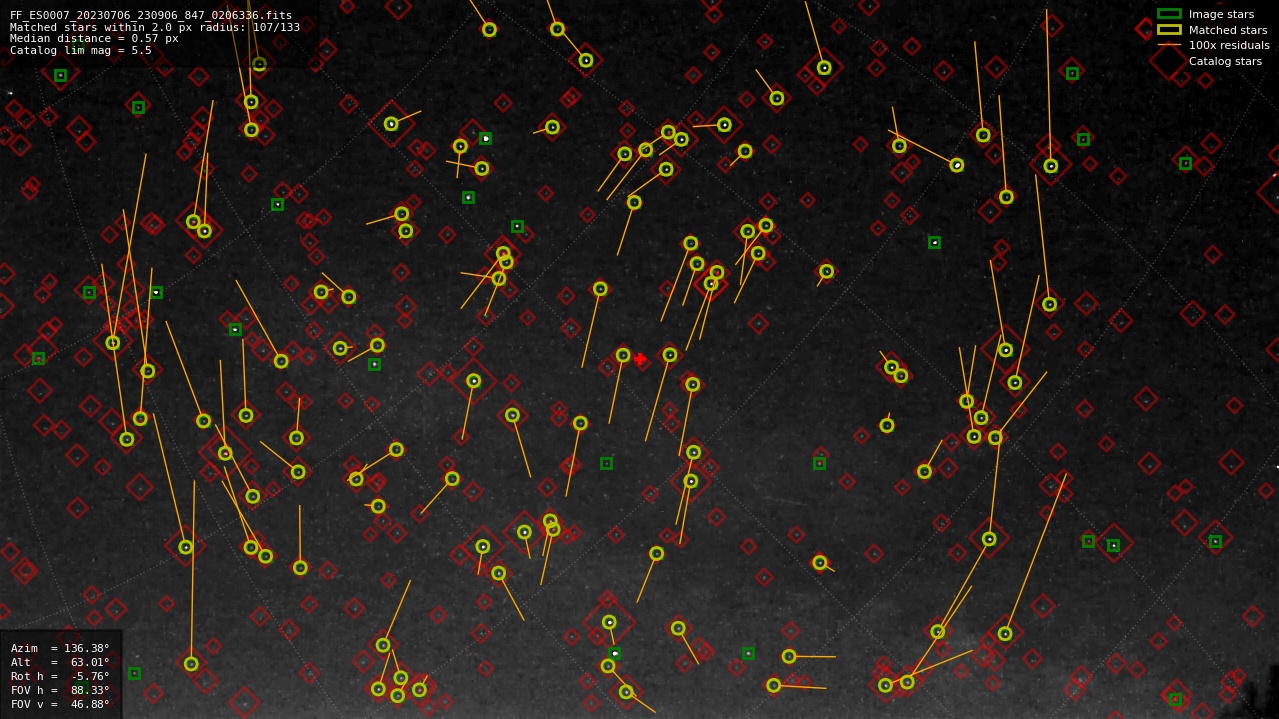
Task: Click the 'Catalog lim mag = 5.5' line
Action: (x=81, y=50)
